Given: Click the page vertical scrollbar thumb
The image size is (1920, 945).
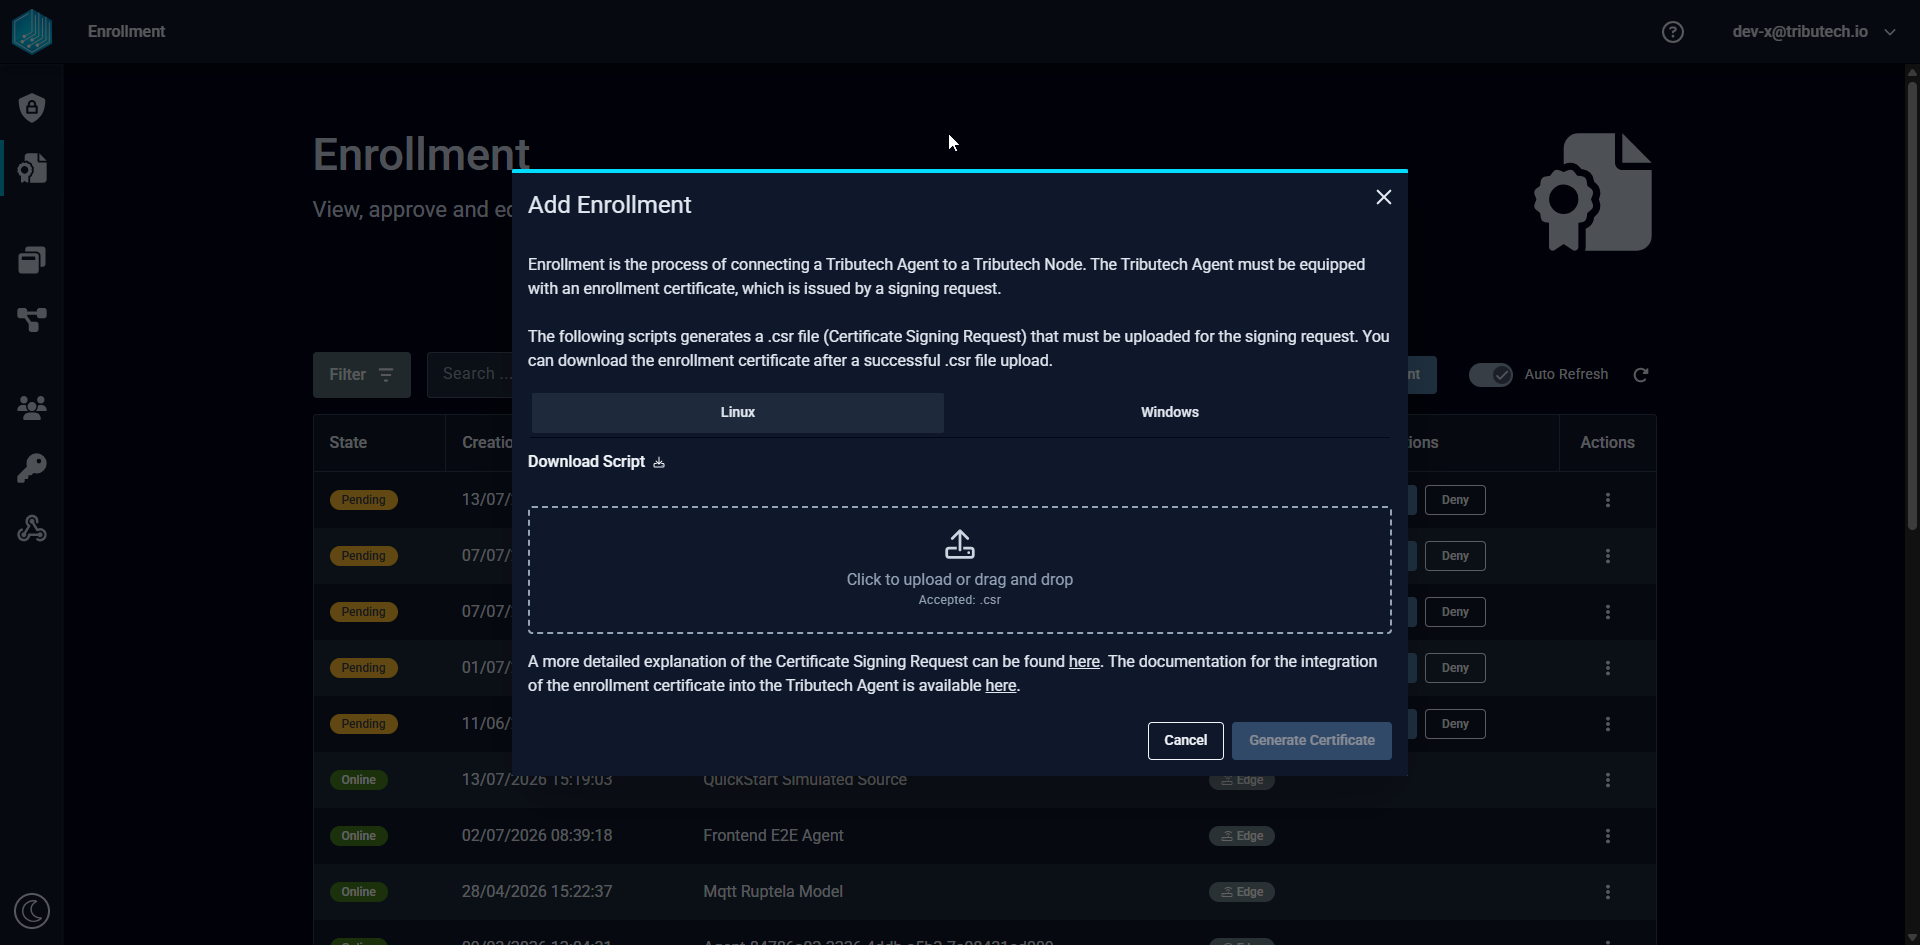Looking at the screenshot, I should tap(1912, 305).
